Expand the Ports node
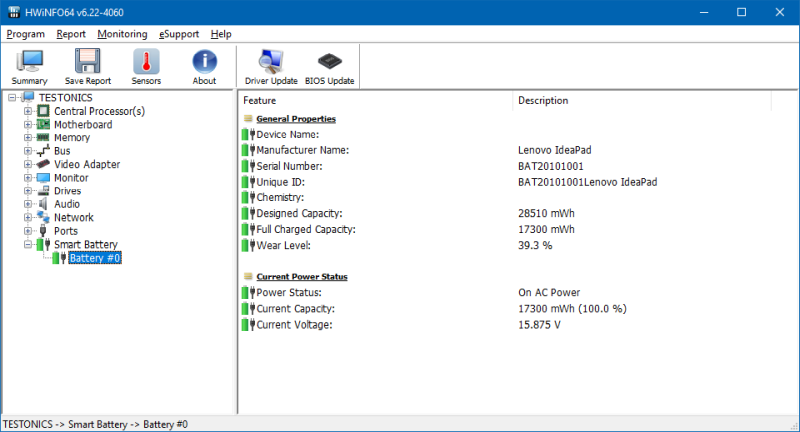This screenshot has width=800, height=432. (28, 231)
